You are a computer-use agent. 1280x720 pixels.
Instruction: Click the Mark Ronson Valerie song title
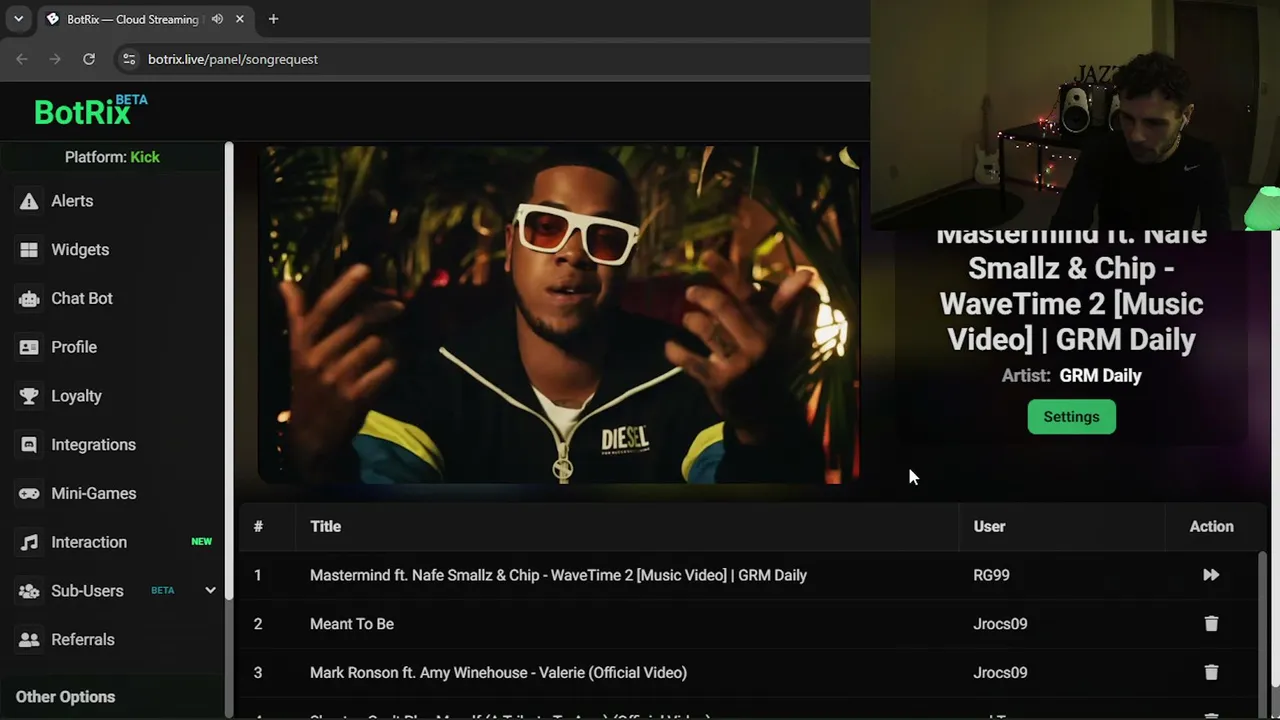tap(498, 673)
